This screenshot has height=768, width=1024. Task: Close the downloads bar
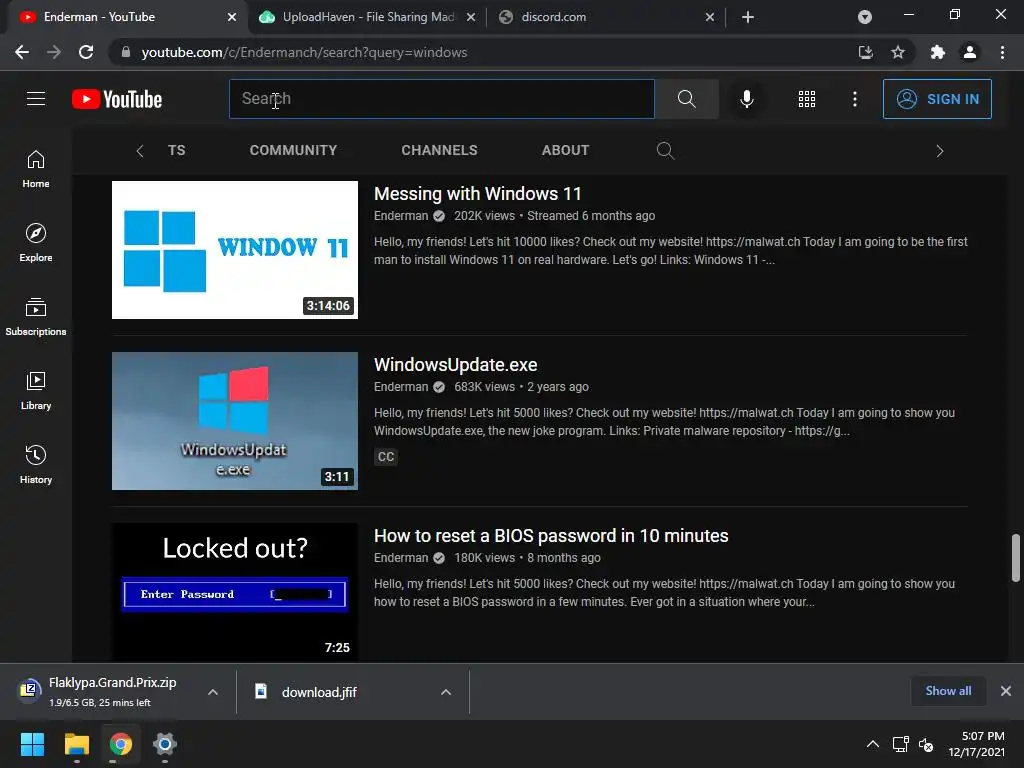[x=1006, y=691]
